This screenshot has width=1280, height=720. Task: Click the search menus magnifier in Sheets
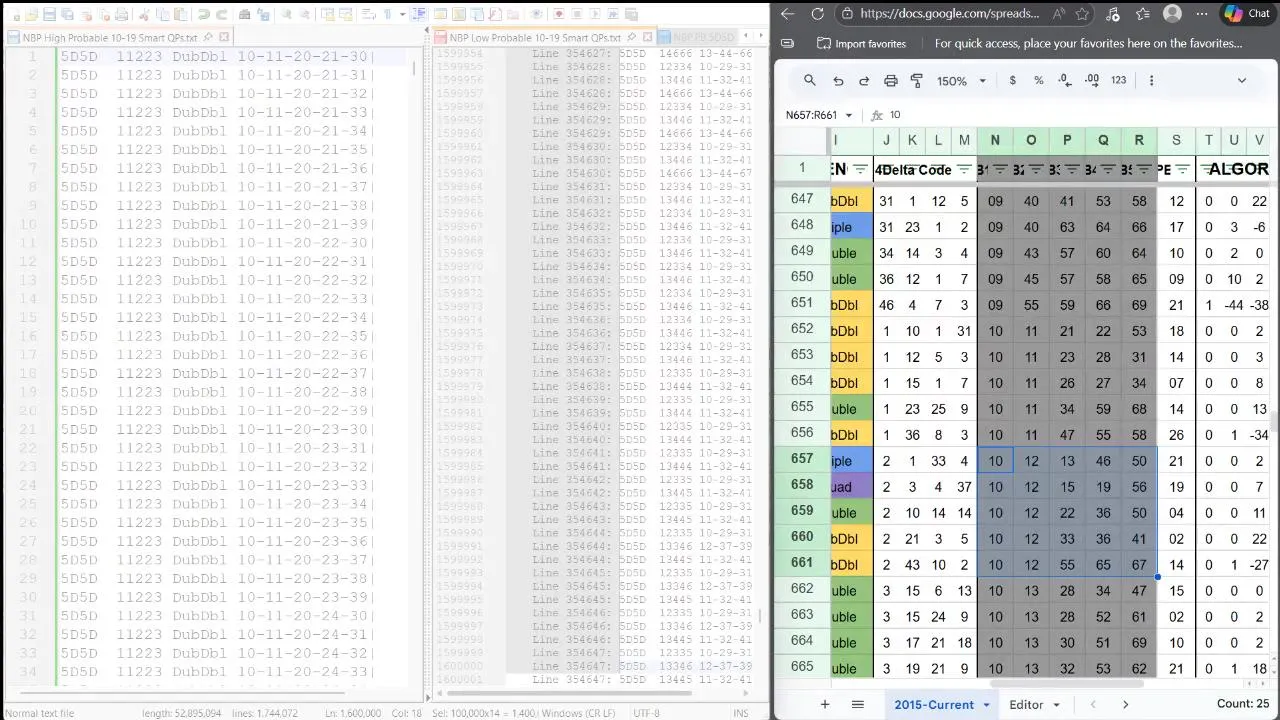click(x=810, y=80)
